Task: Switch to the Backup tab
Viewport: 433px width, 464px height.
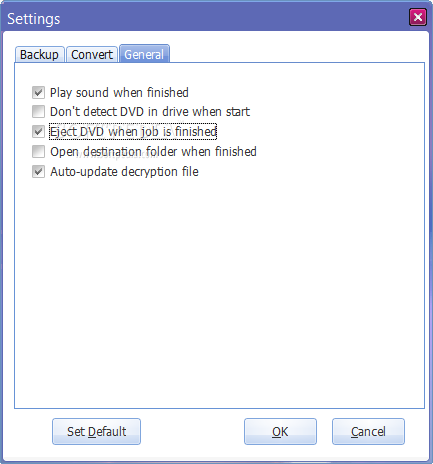Action: [39, 54]
